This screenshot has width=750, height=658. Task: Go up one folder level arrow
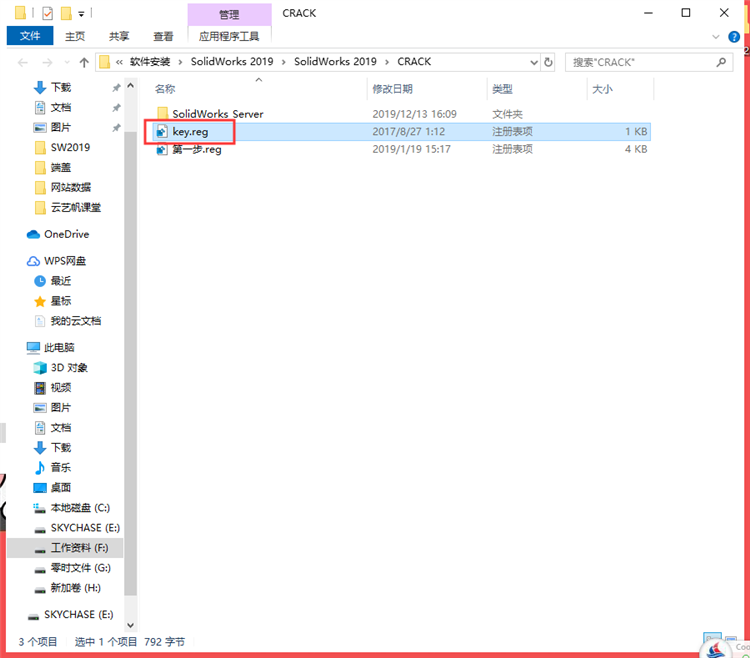pyautogui.click(x=84, y=62)
